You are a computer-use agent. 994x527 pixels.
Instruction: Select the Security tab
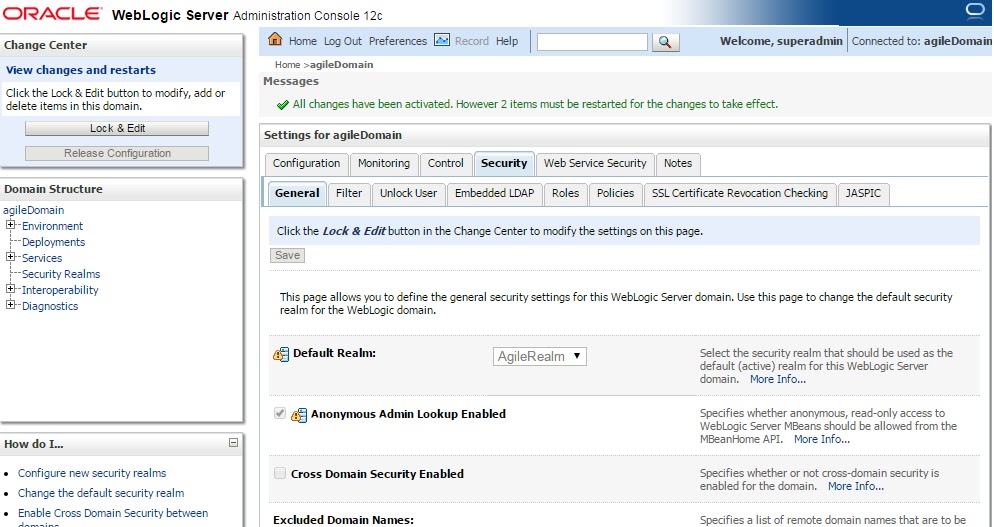504,164
